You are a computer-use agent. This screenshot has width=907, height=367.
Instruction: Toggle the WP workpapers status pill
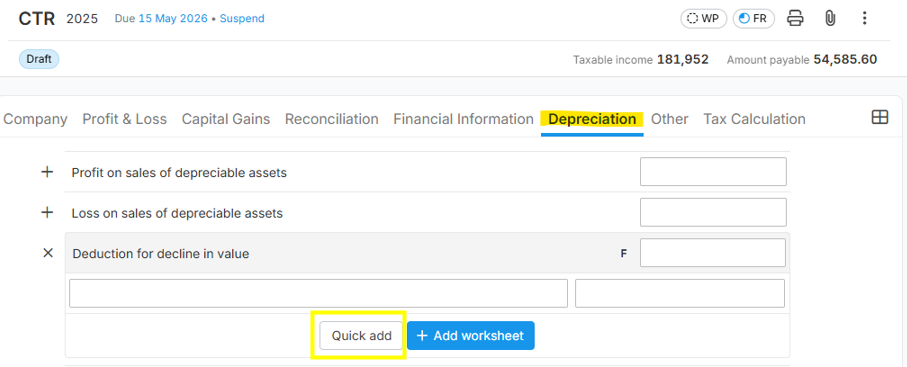(703, 19)
